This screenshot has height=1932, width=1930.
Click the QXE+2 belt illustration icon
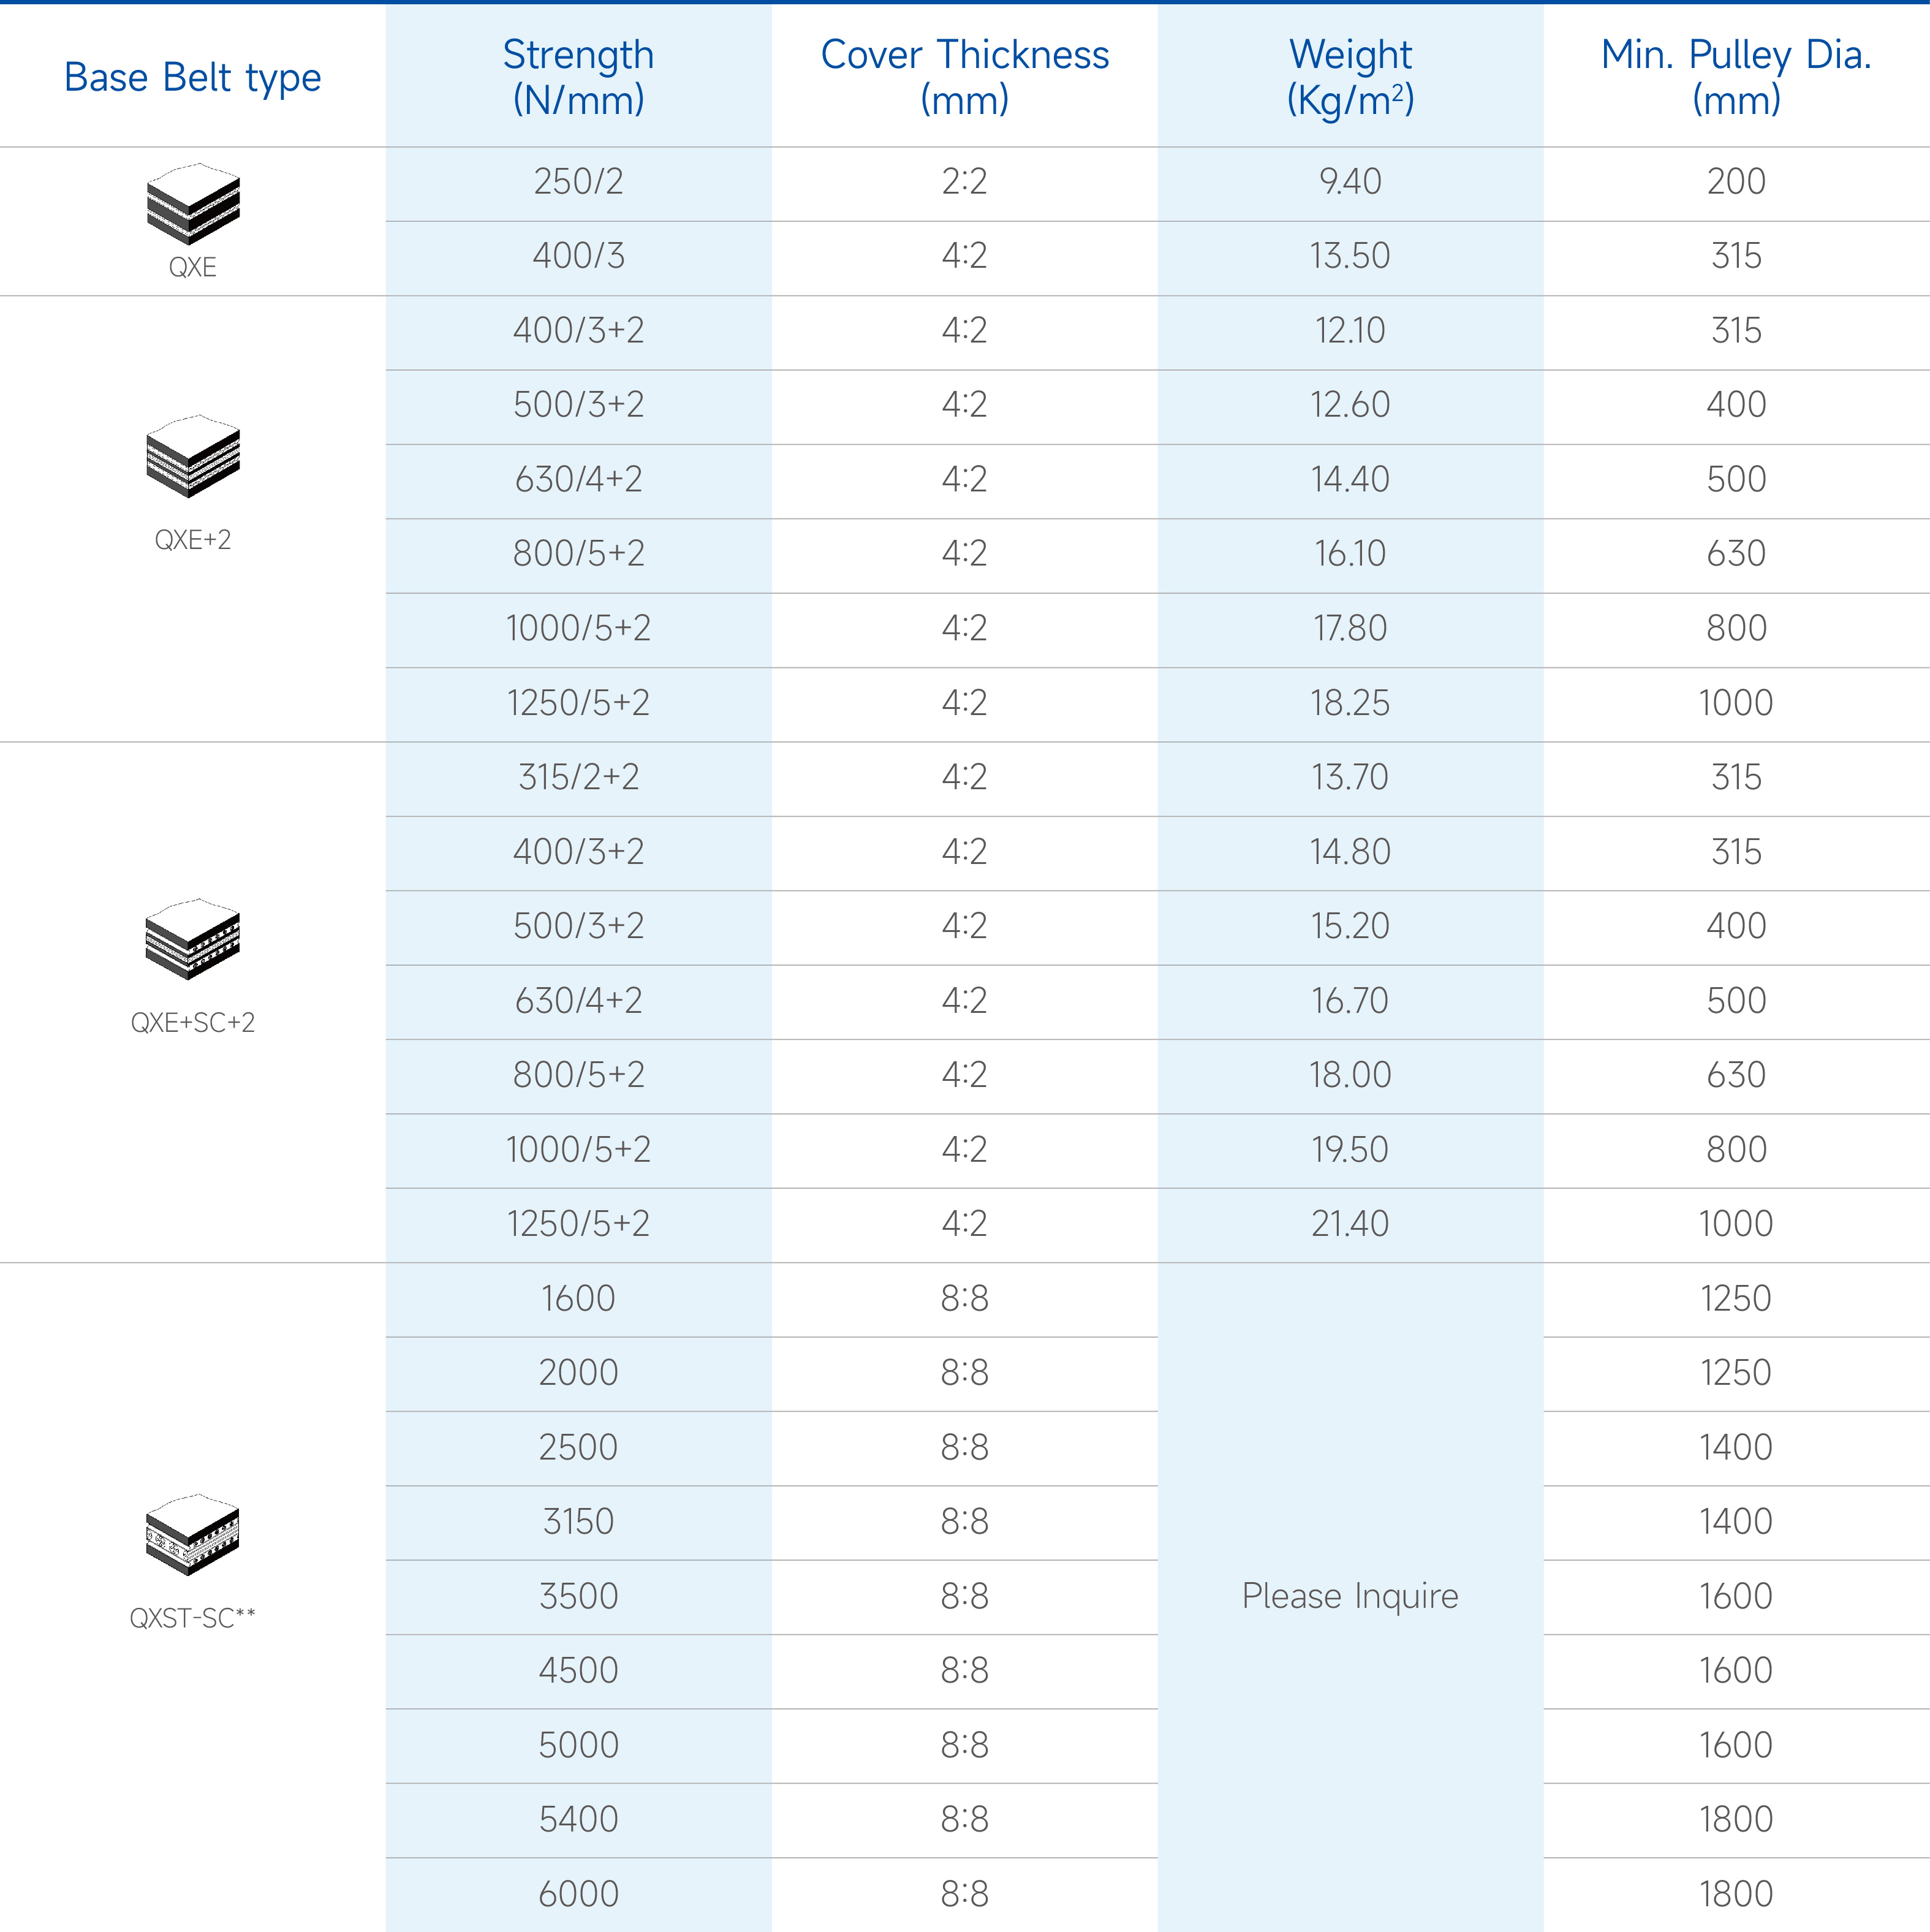(193, 456)
